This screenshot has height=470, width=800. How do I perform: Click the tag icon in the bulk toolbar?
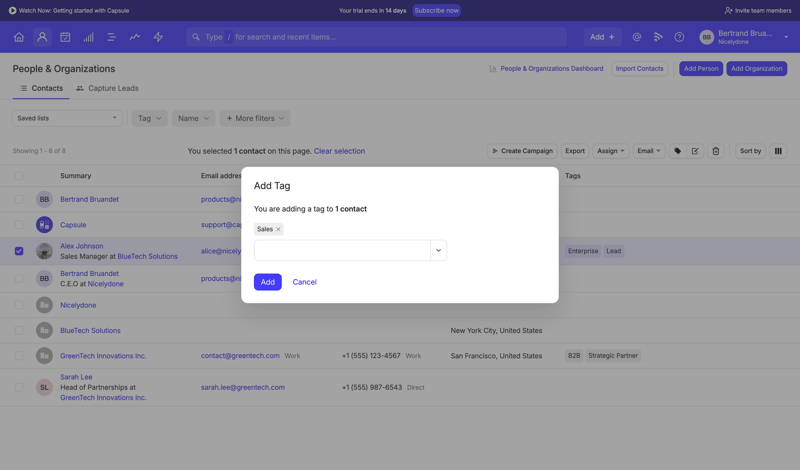point(678,151)
